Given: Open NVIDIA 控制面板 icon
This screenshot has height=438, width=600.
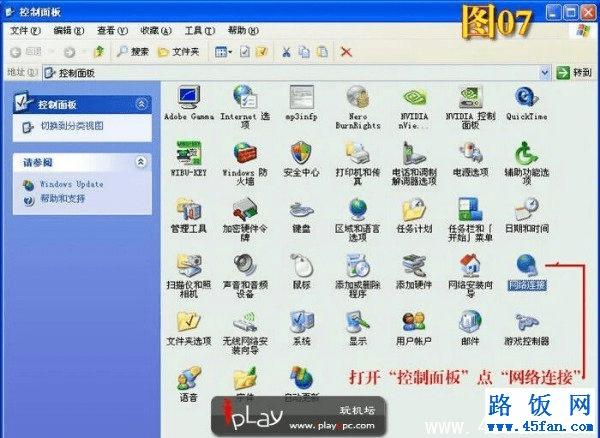Looking at the screenshot, I should click(471, 97).
